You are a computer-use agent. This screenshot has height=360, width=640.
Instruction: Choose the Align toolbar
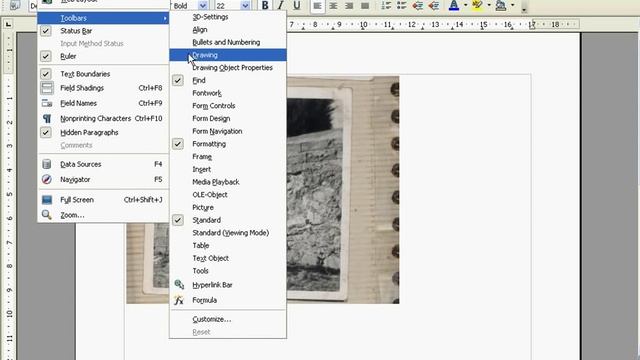tap(228, 29)
